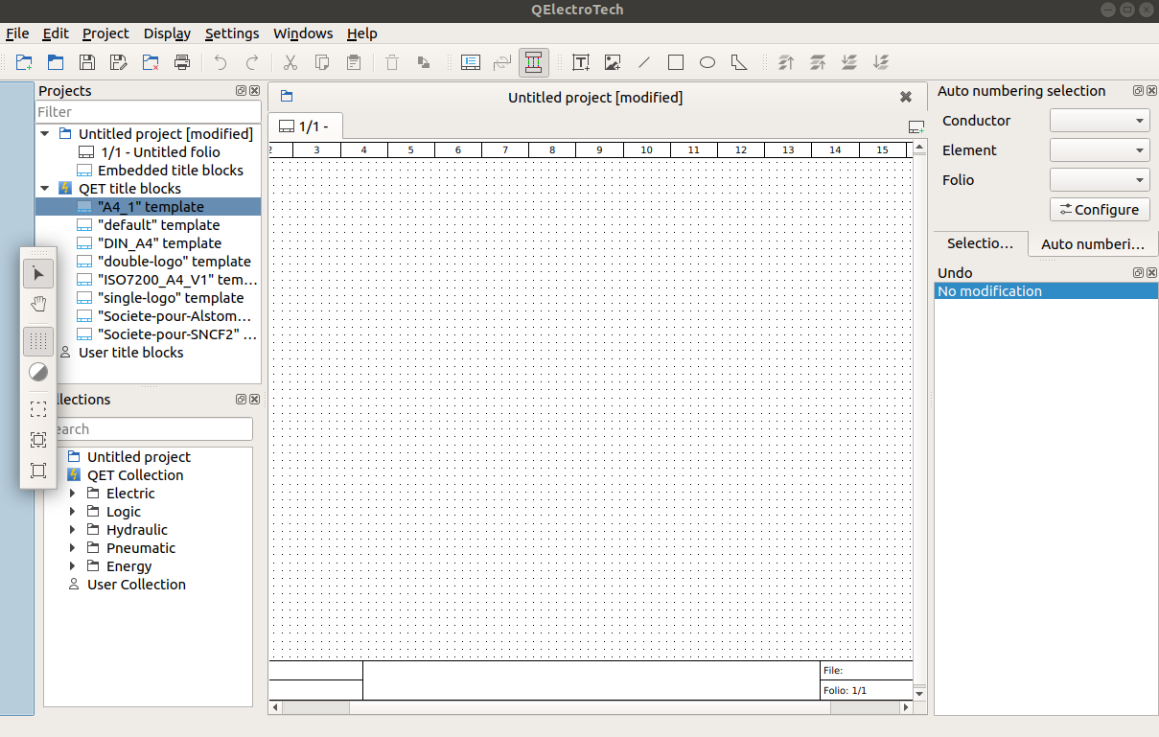Open the Settings menu

pos(232,33)
